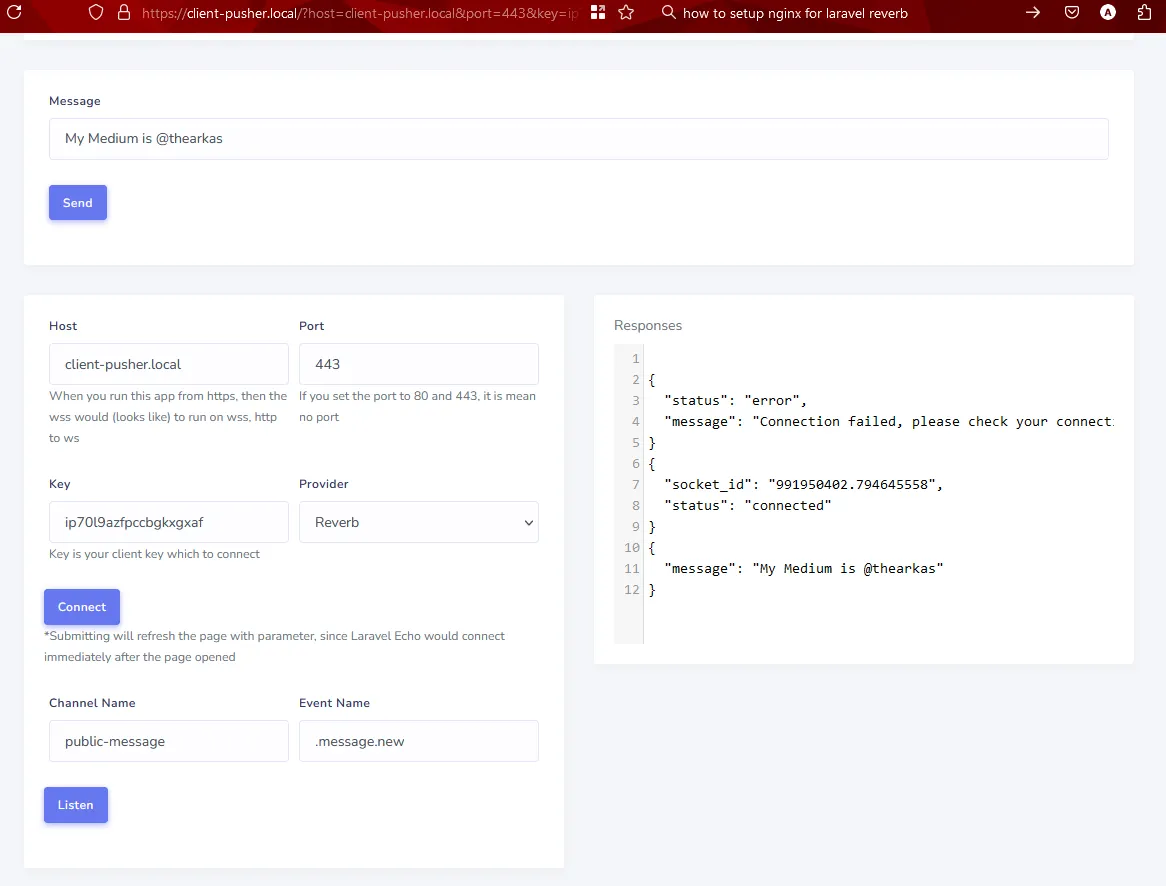Click the grid shortcut icon in the toolbar
1166x886 pixels.
(x=597, y=12)
